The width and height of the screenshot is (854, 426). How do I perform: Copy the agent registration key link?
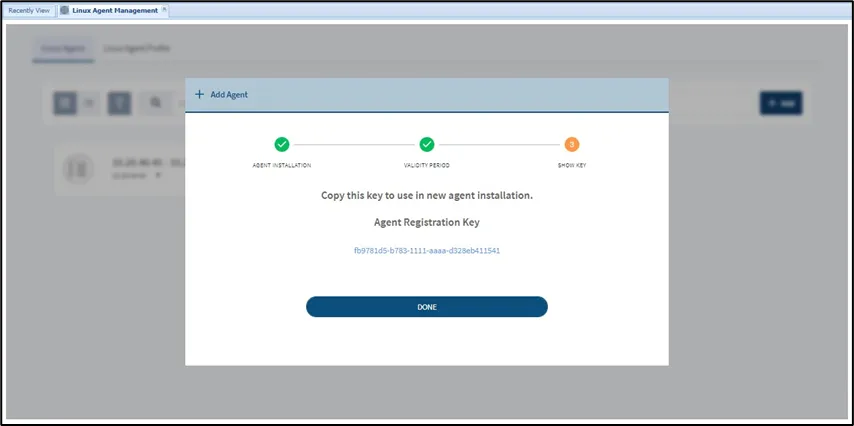coord(426,251)
